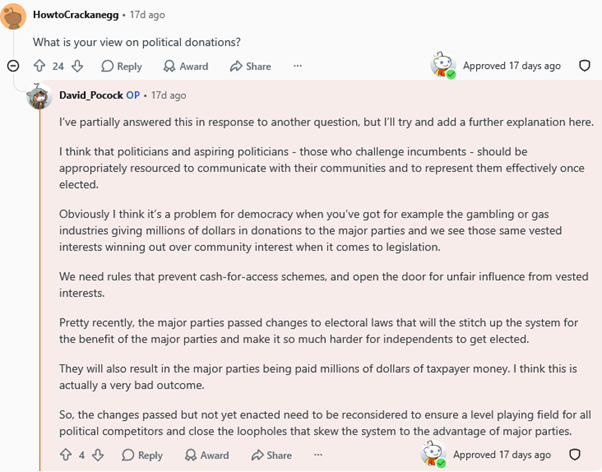Upvote HowtoCrackanegg's comment
The height and width of the screenshot is (472, 602).
[x=40, y=66]
